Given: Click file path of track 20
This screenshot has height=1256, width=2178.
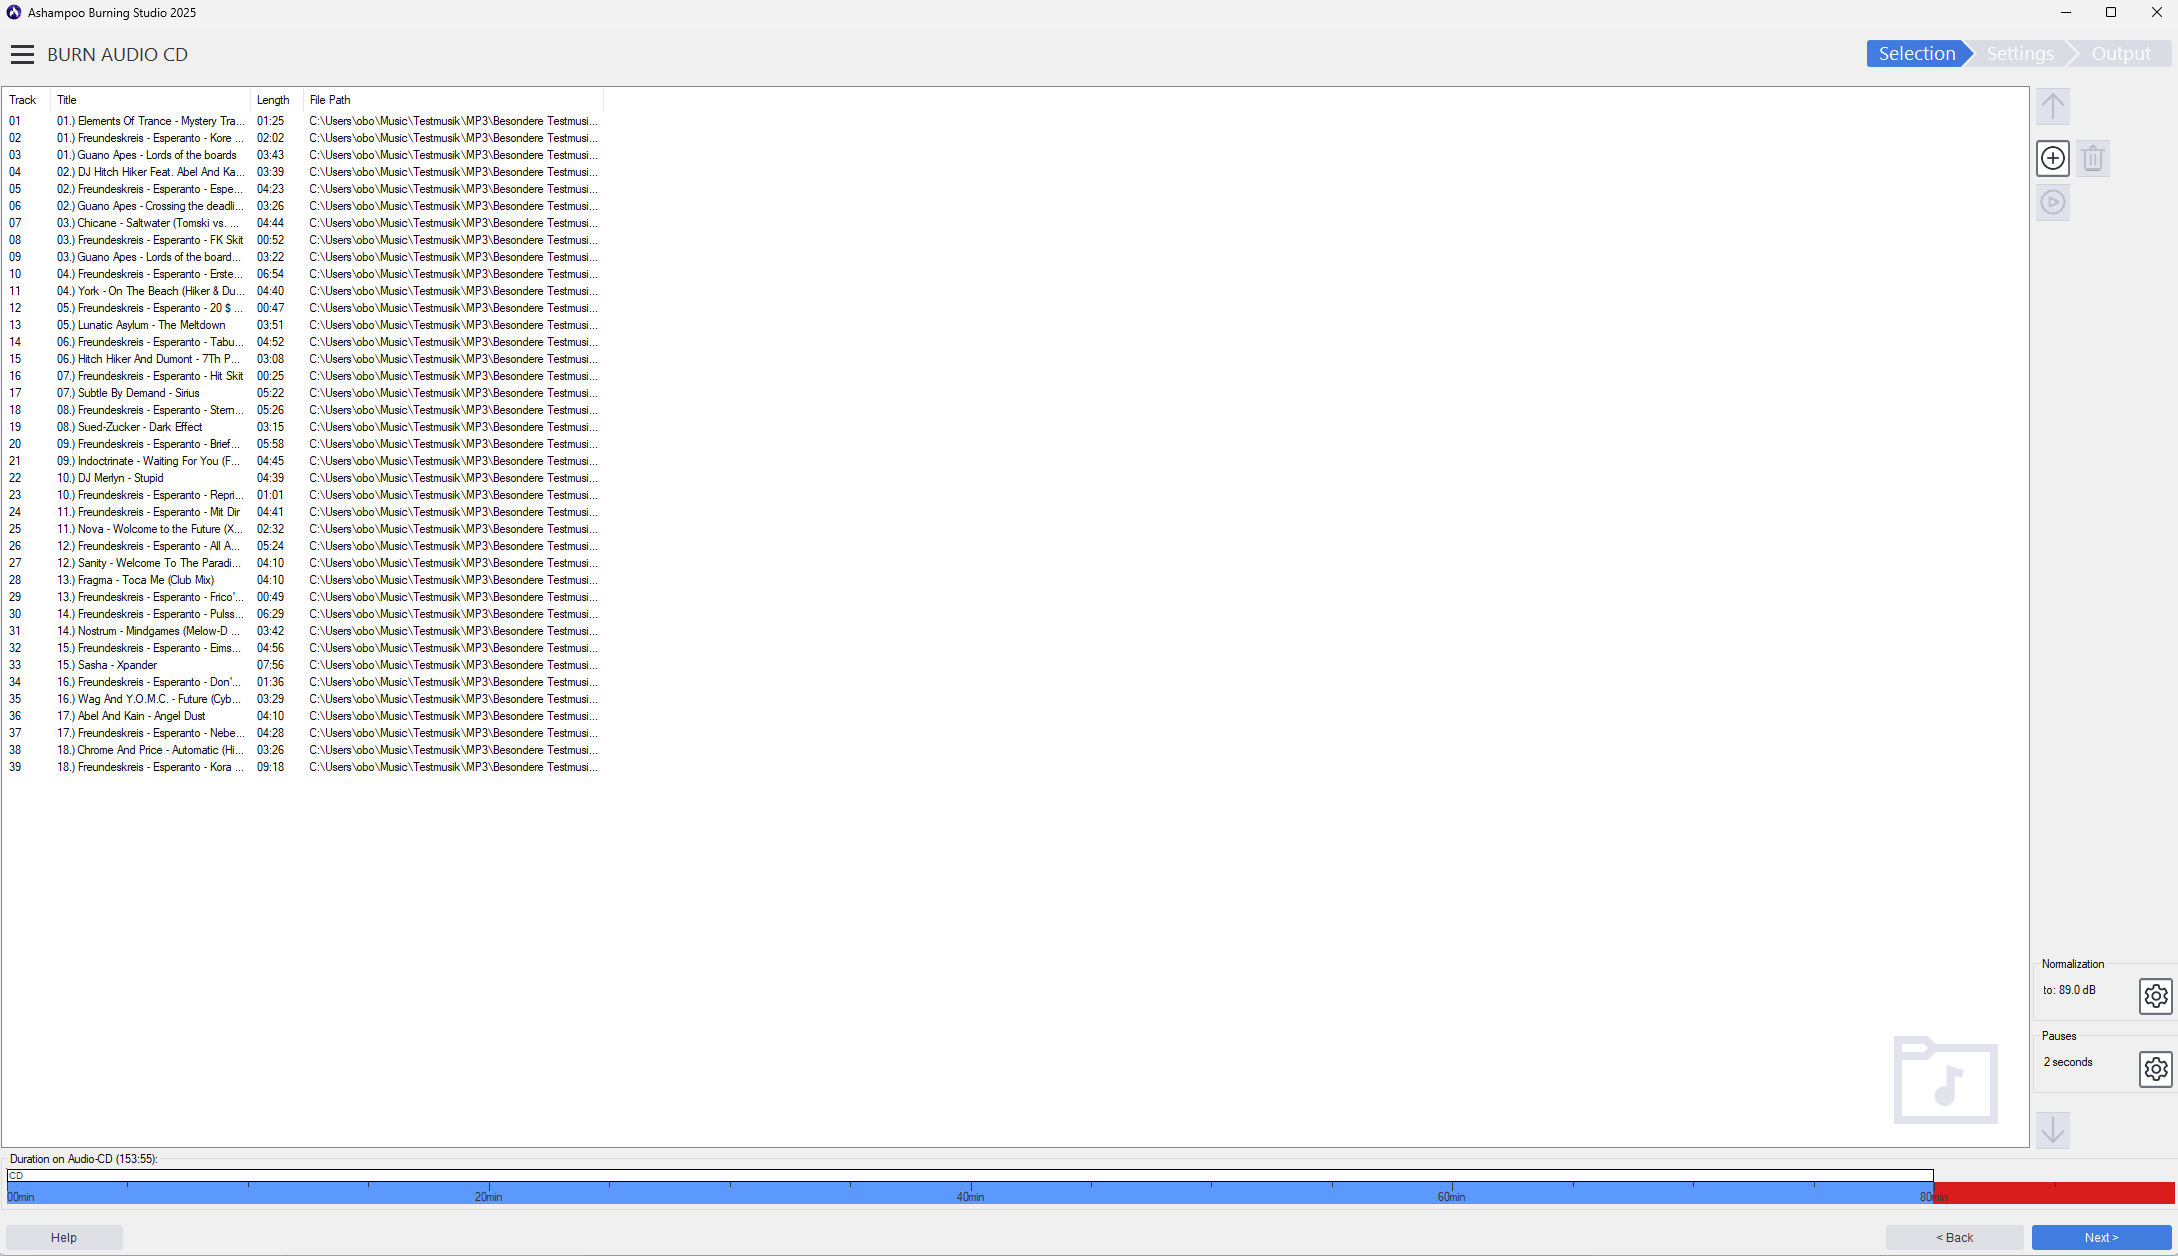Looking at the screenshot, I should (x=453, y=444).
